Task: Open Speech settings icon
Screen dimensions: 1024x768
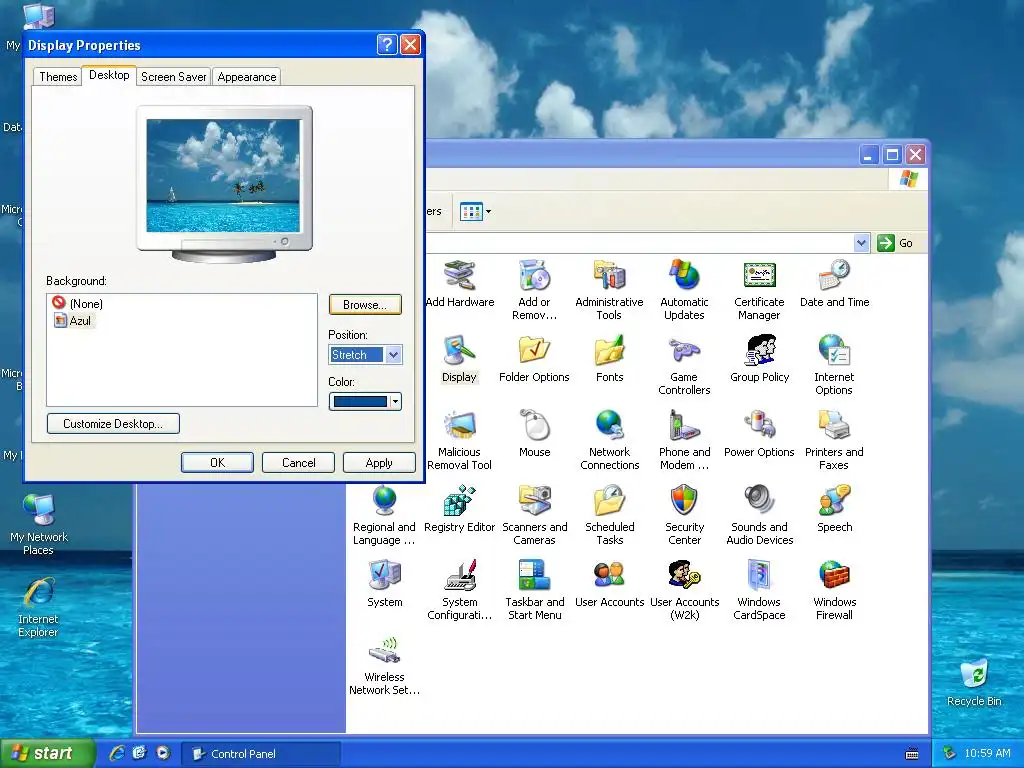Action: (x=834, y=509)
